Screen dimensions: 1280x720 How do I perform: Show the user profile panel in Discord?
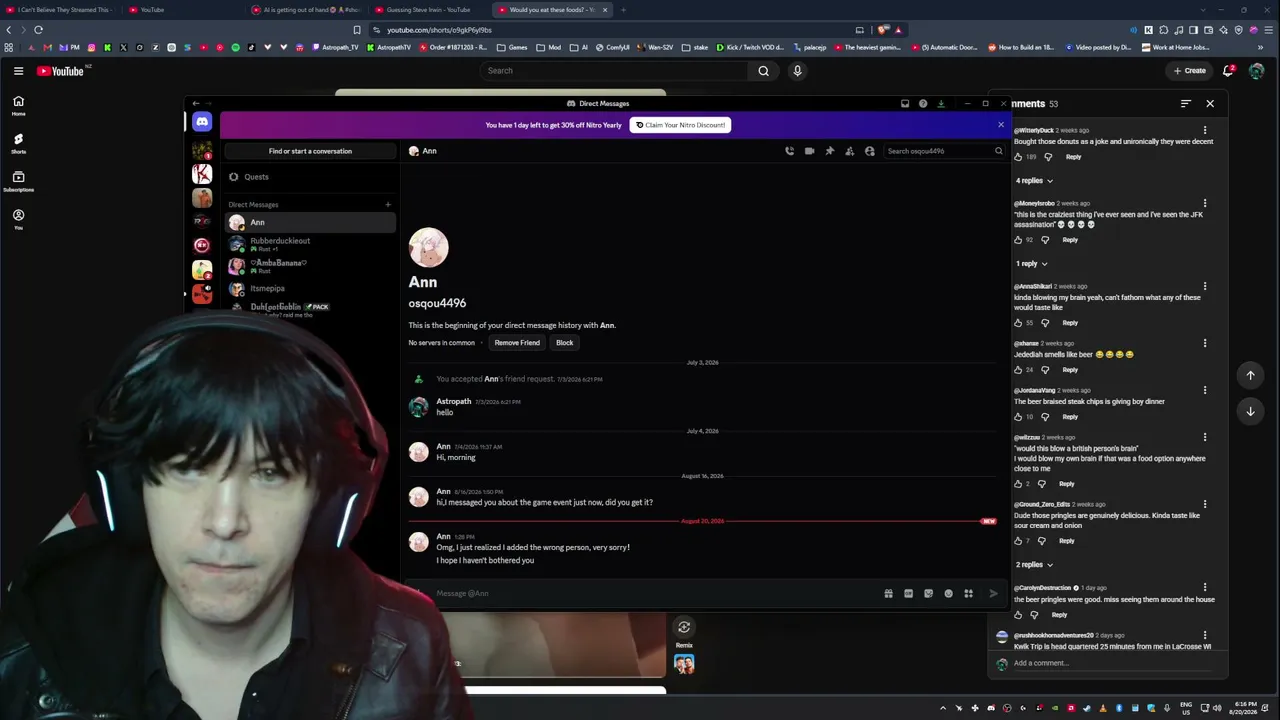[869, 151]
